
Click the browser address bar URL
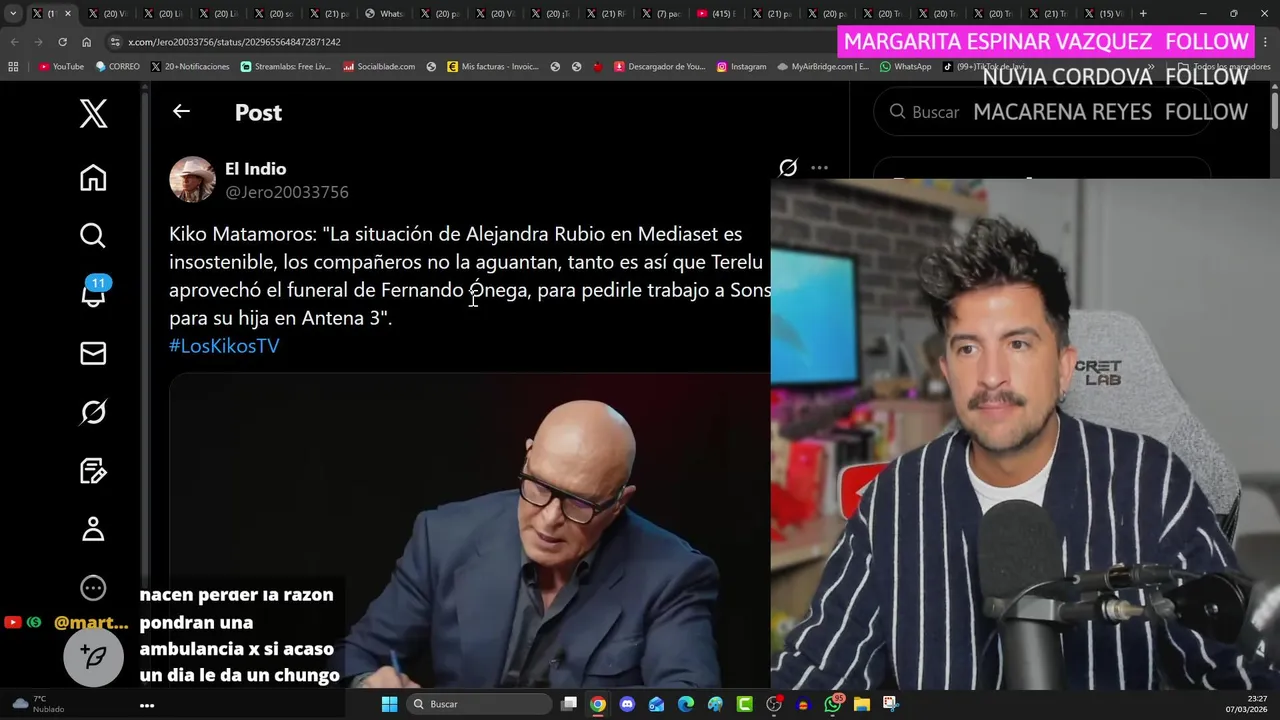[234, 42]
